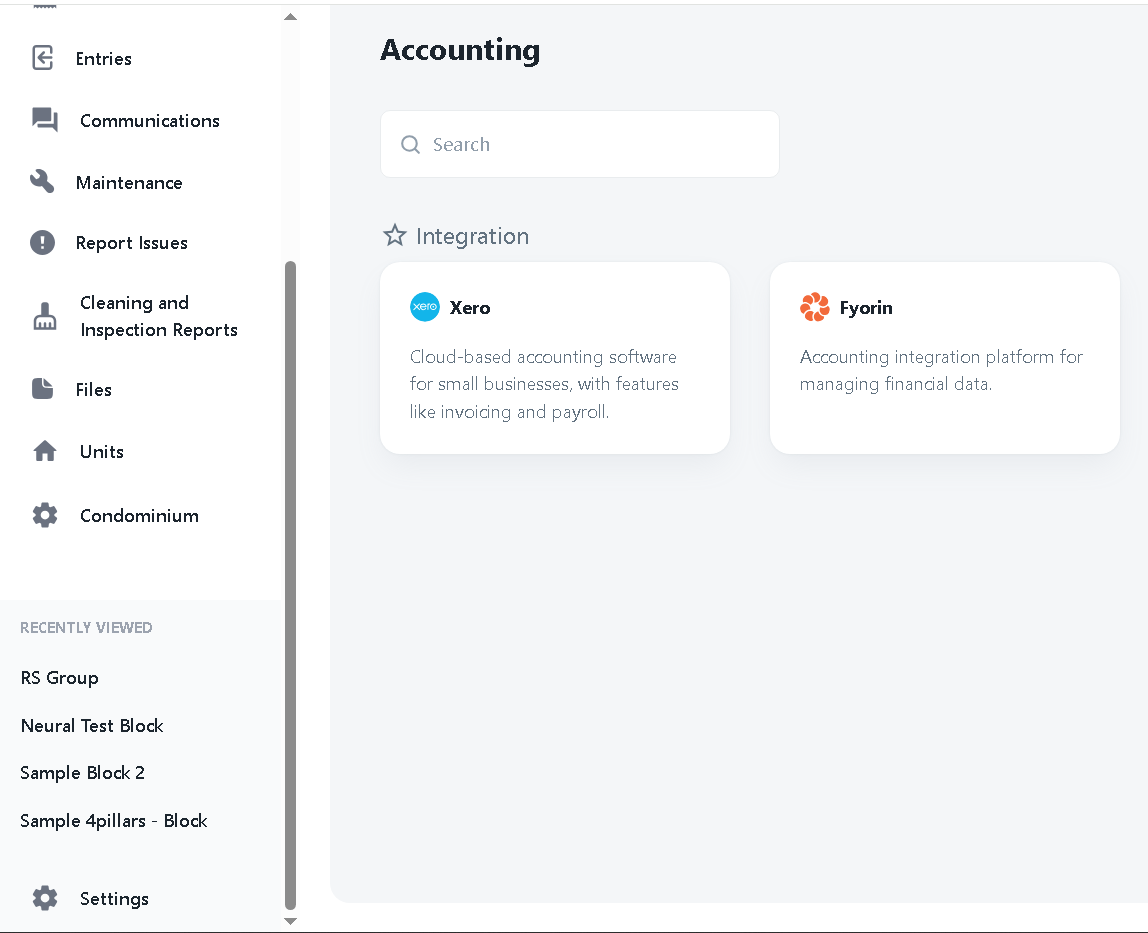Viewport: 1148px width, 933px height.
Task: Open Units using the house icon
Action: click(x=42, y=450)
